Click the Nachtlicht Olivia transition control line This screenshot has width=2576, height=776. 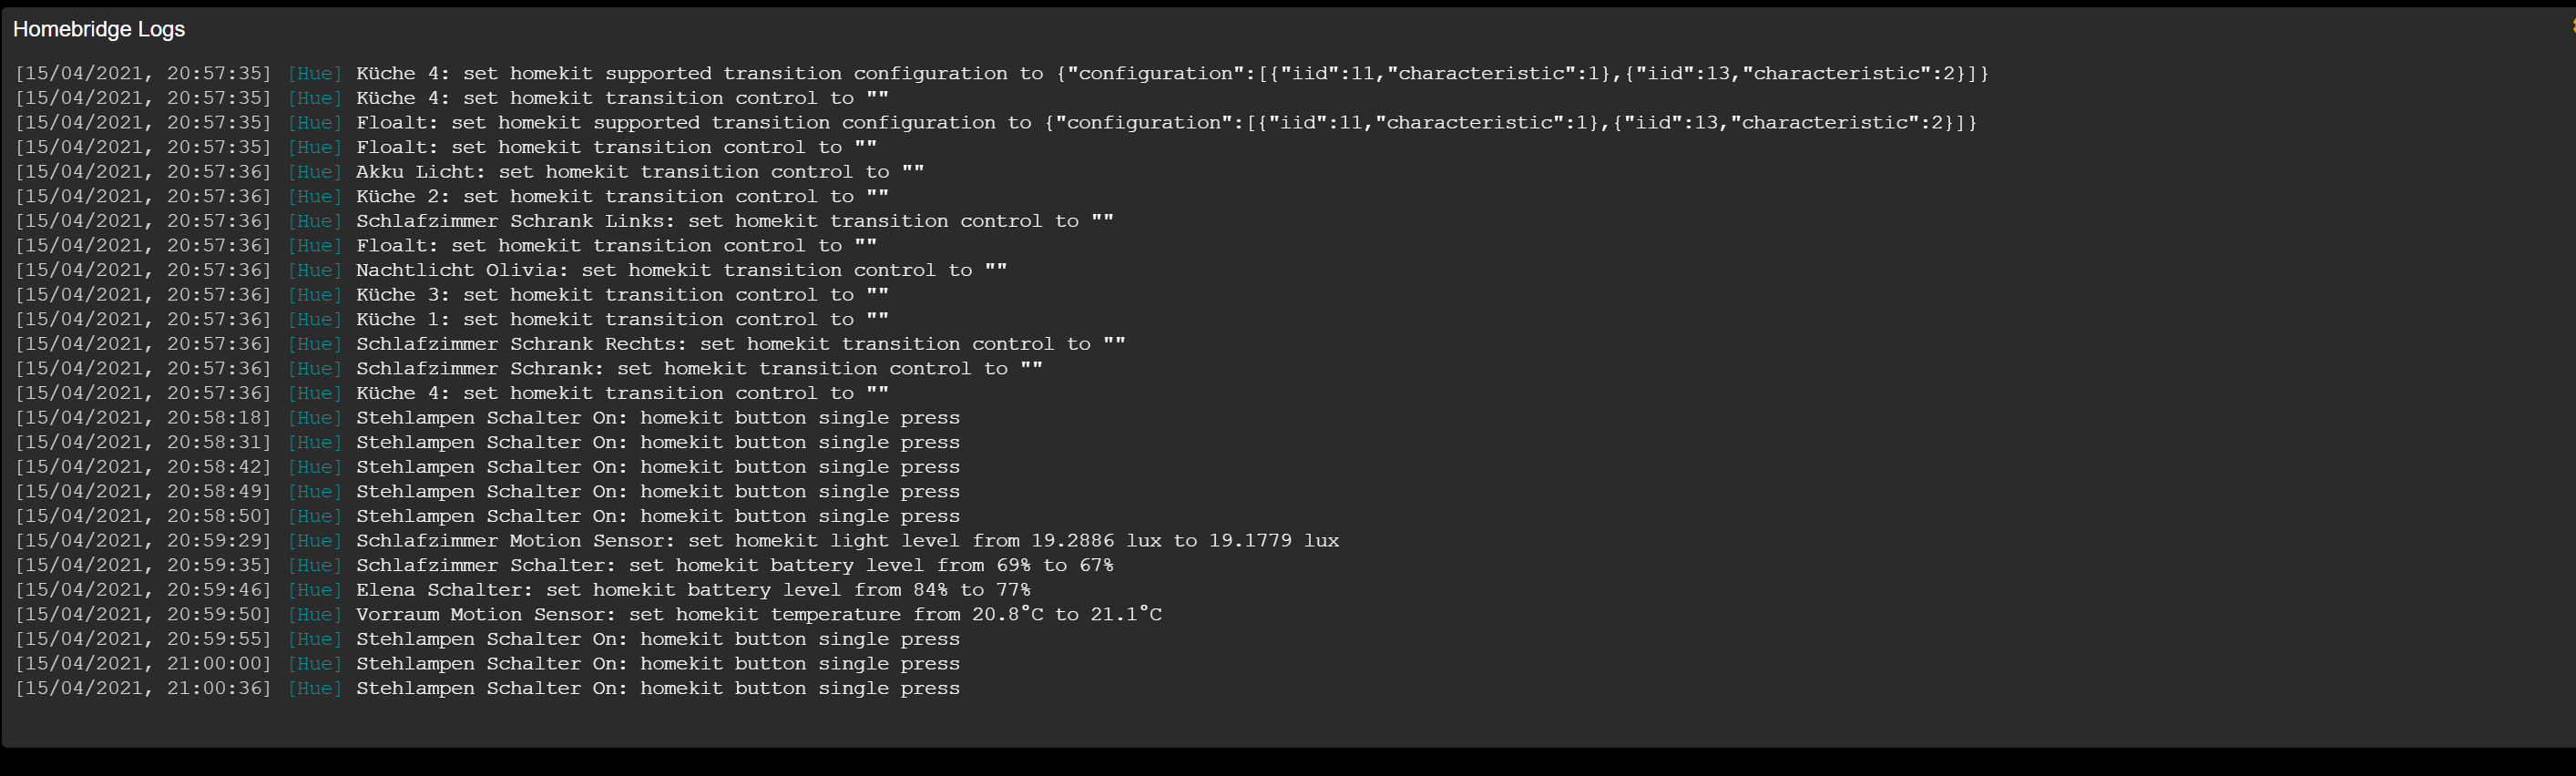tap(681, 270)
